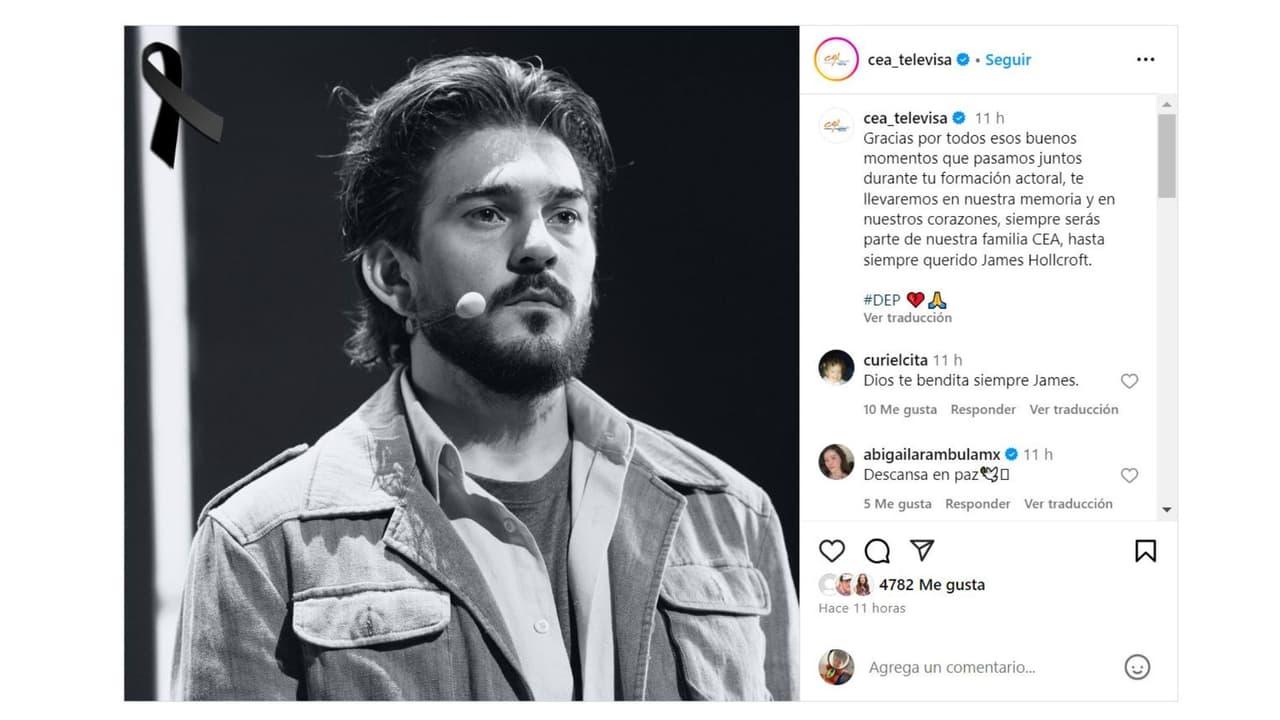Image resolution: width=1280 pixels, height=720 pixels.
Task: Open cea_televisa profile picture in header
Action: pyautogui.click(x=836, y=60)
